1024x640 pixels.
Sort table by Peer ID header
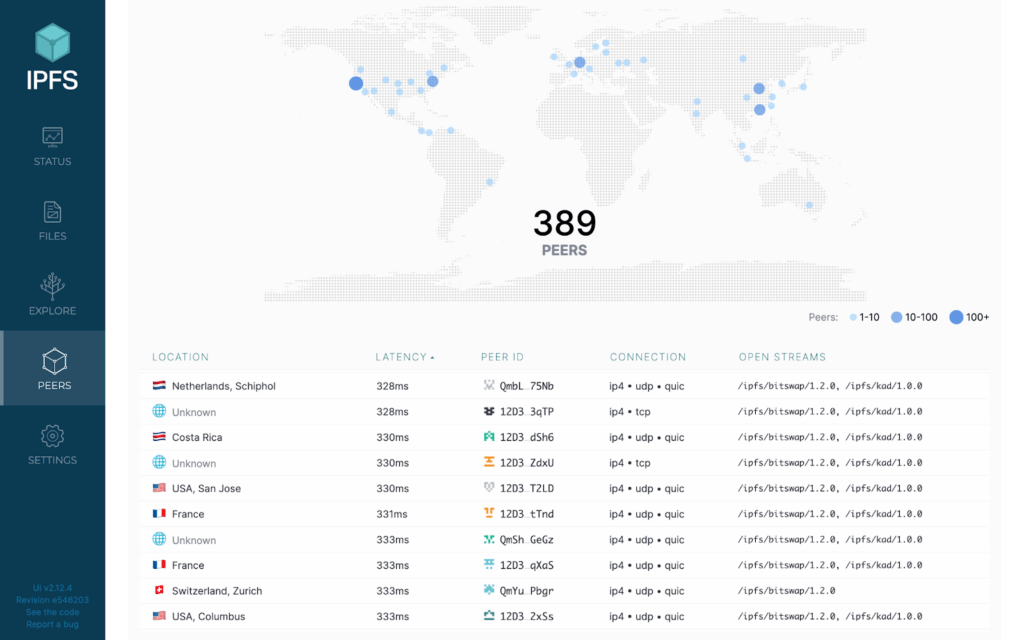[x=502, y=357]
